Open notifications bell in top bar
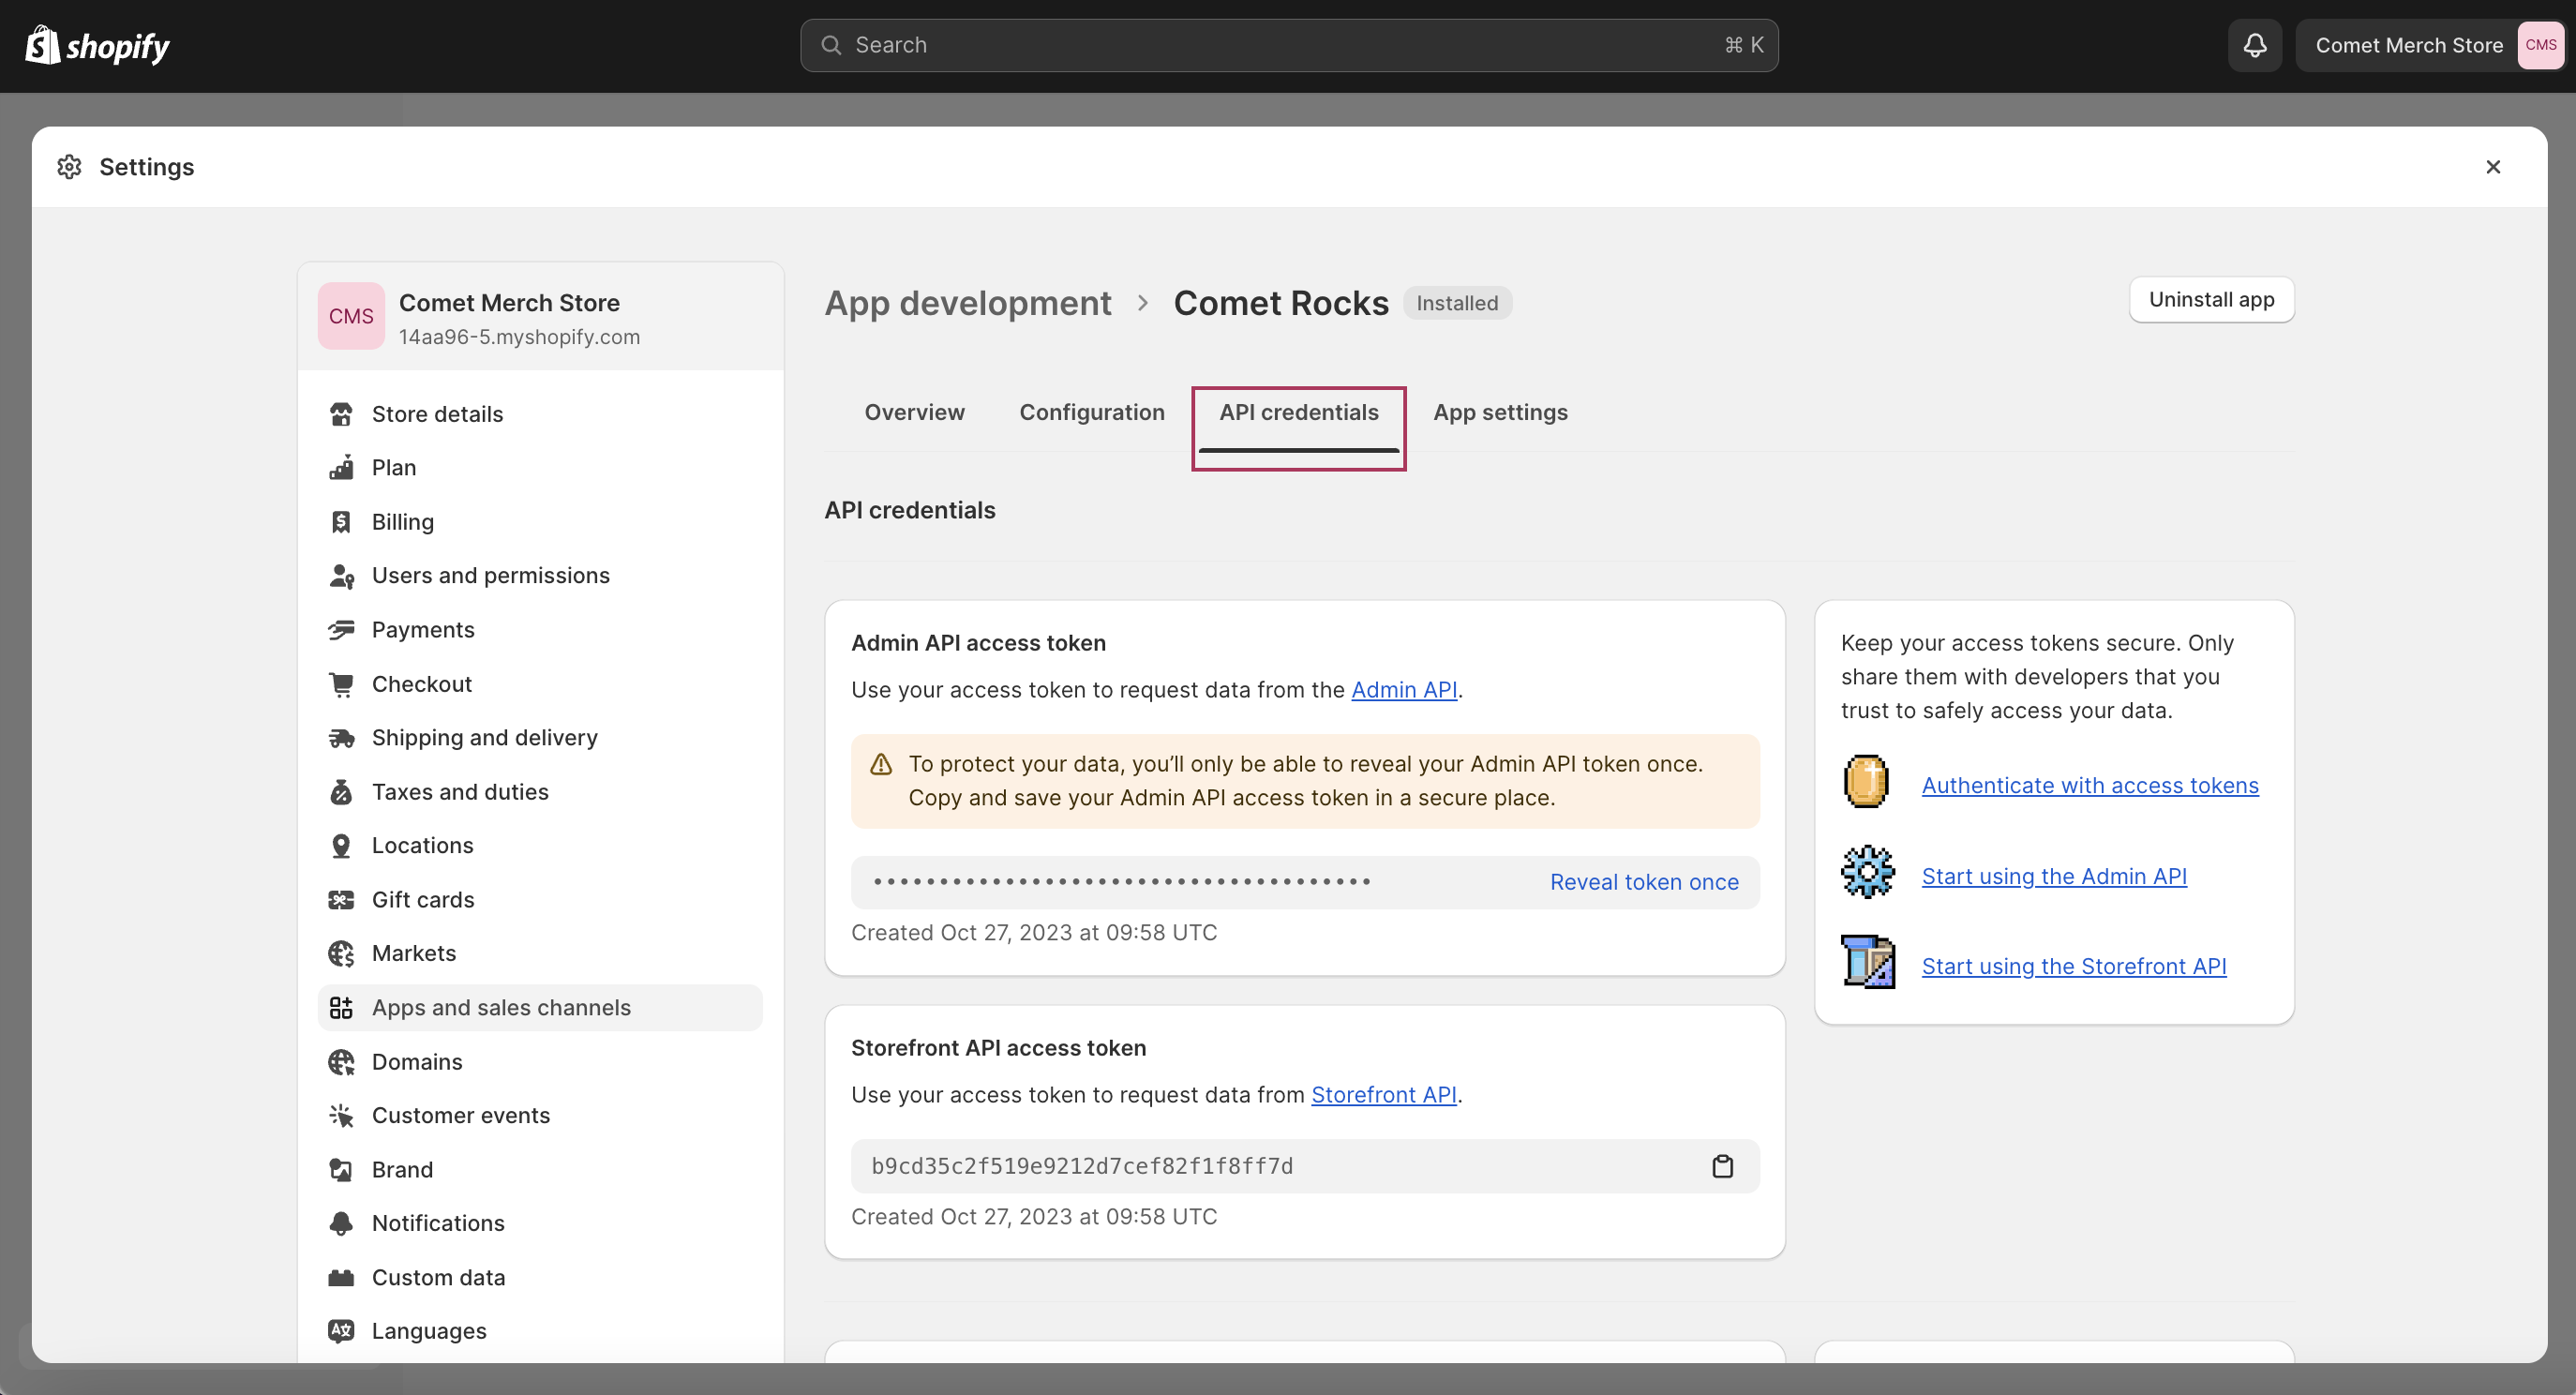 [2254, 45]
